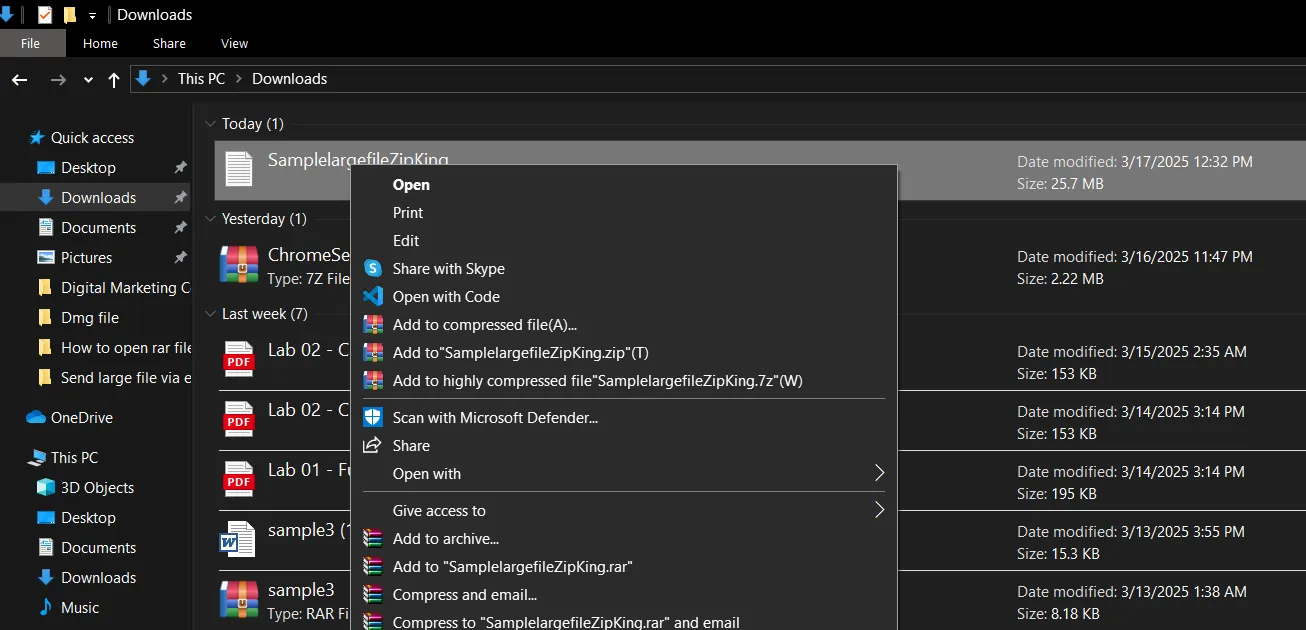Click the new folder icon in title bar
1306x630 pixels.
pyautogui.click(x=69, y=15)
